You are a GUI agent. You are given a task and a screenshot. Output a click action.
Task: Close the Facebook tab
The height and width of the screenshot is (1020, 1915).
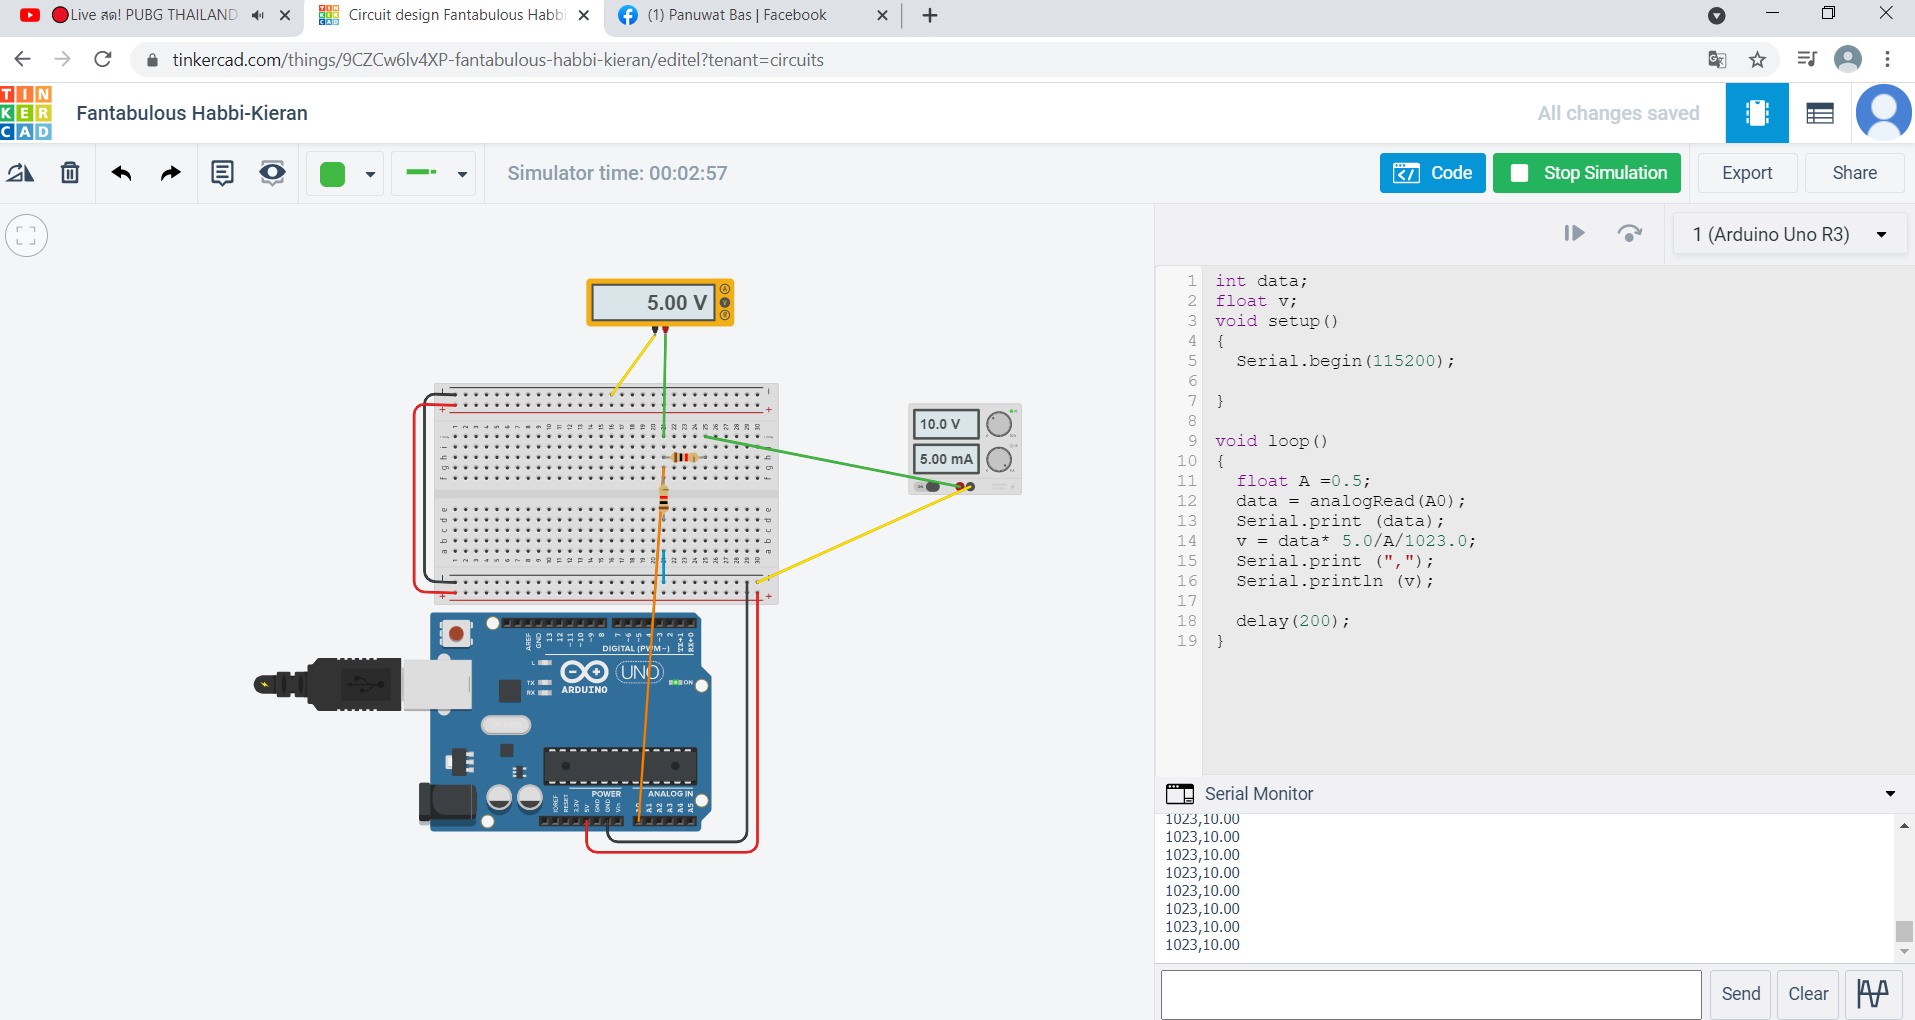coord(882,15)
